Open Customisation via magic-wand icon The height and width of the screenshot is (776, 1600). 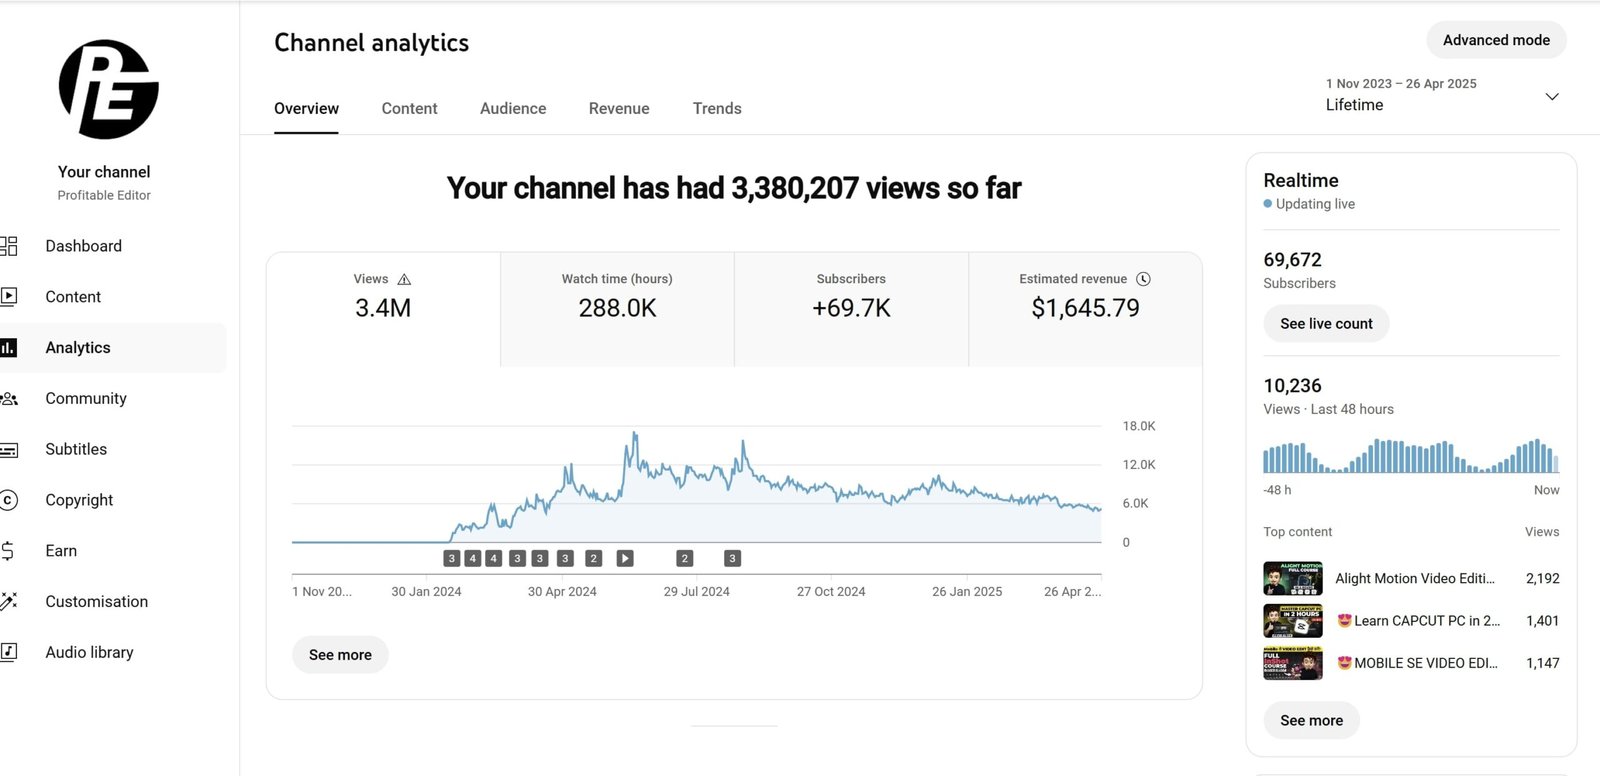tap(9, 601)
